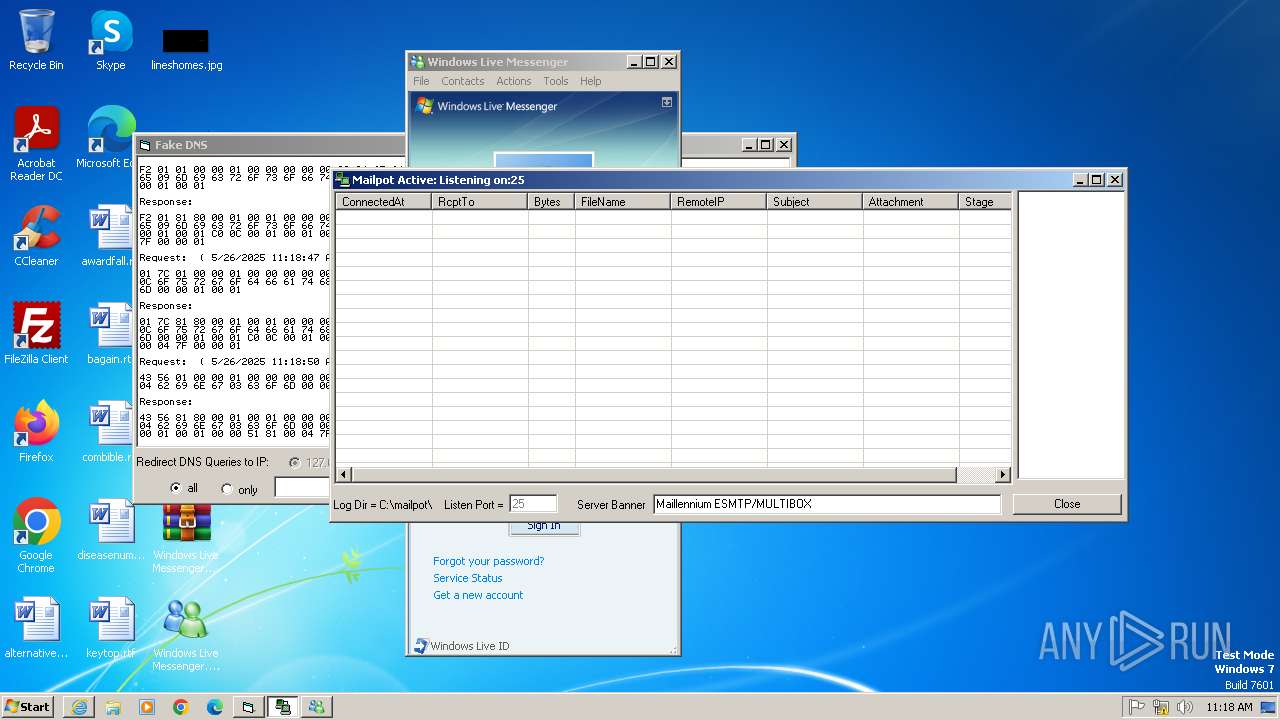
Task: Click the Subject column header
Action: point(816,201)
